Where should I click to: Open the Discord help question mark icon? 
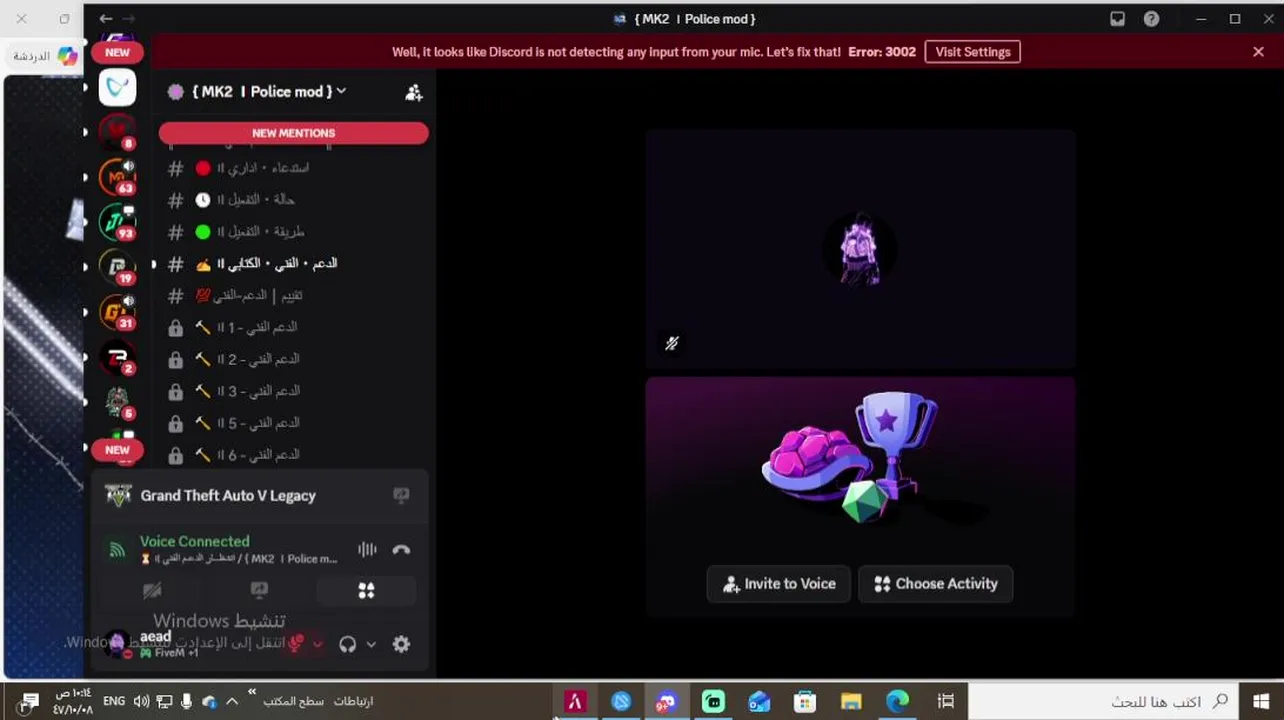pyautogui.click(x=1152, y=19)
